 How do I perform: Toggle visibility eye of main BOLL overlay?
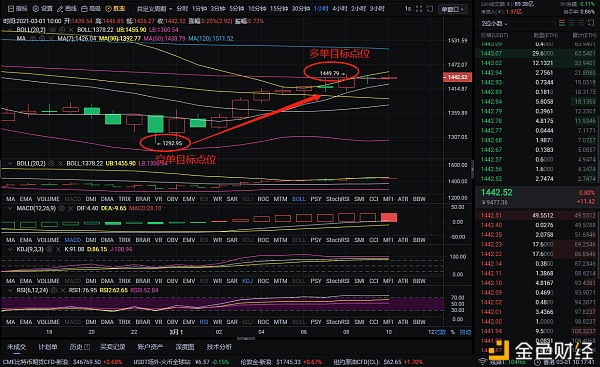53,29
